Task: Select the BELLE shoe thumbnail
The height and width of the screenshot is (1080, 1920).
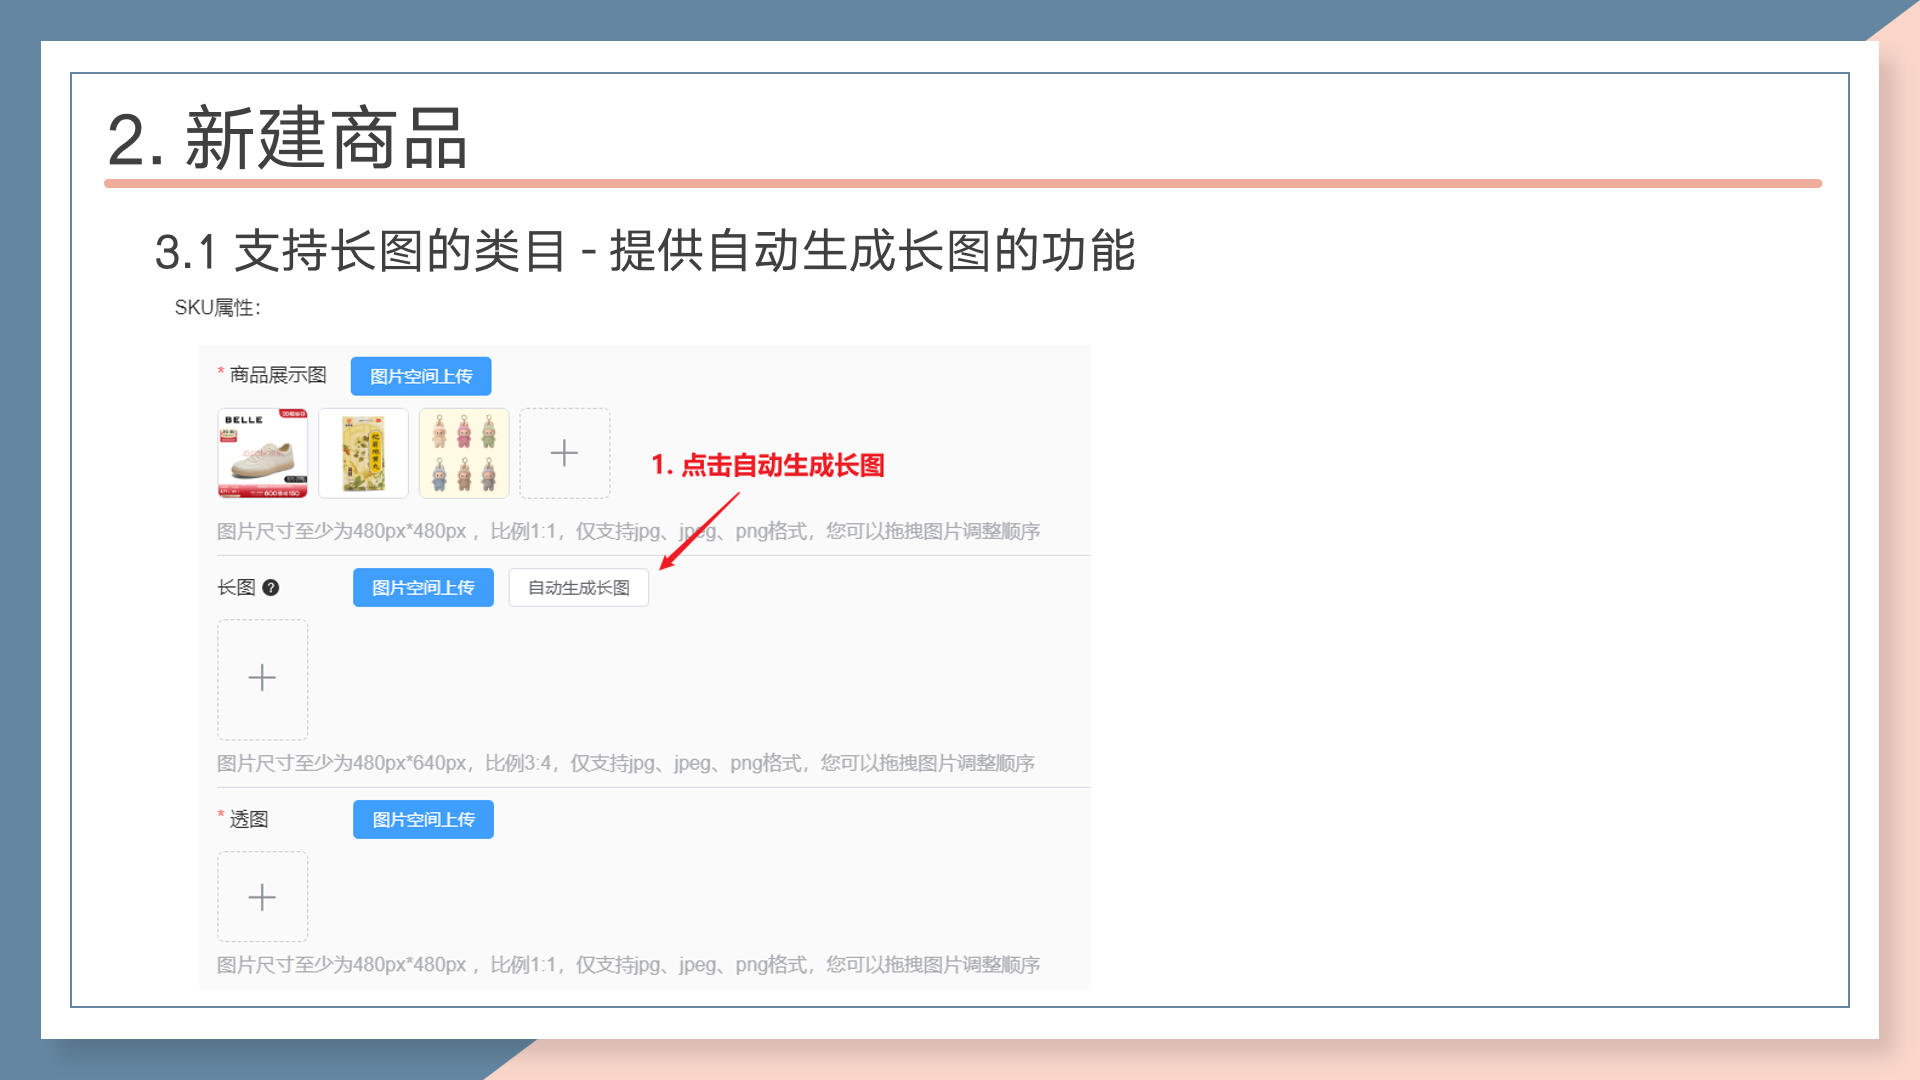Action: 263,453
